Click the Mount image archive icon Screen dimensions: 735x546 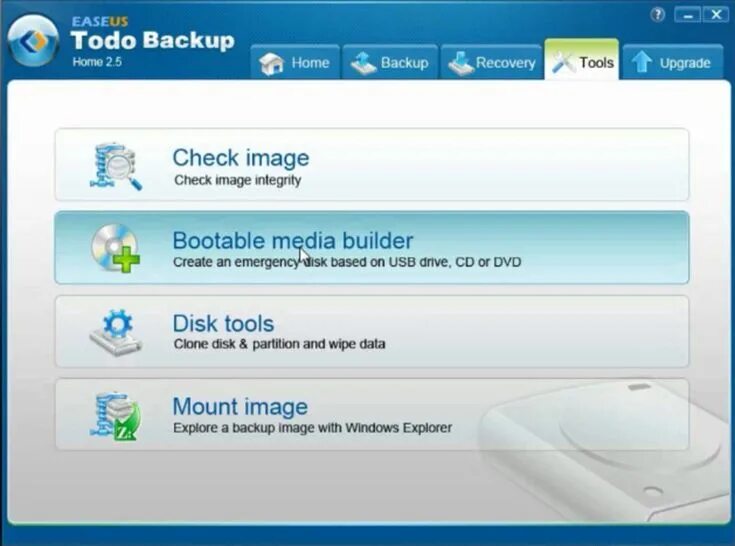tap(115, 416)
